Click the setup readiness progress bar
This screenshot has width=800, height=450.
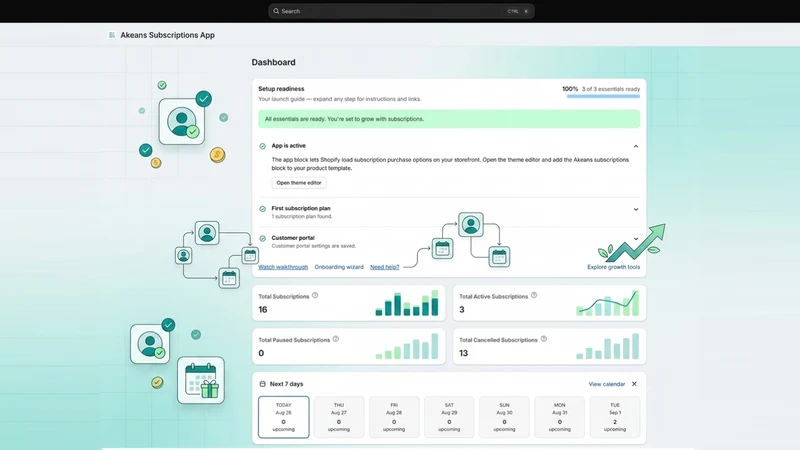click(603, 96)
